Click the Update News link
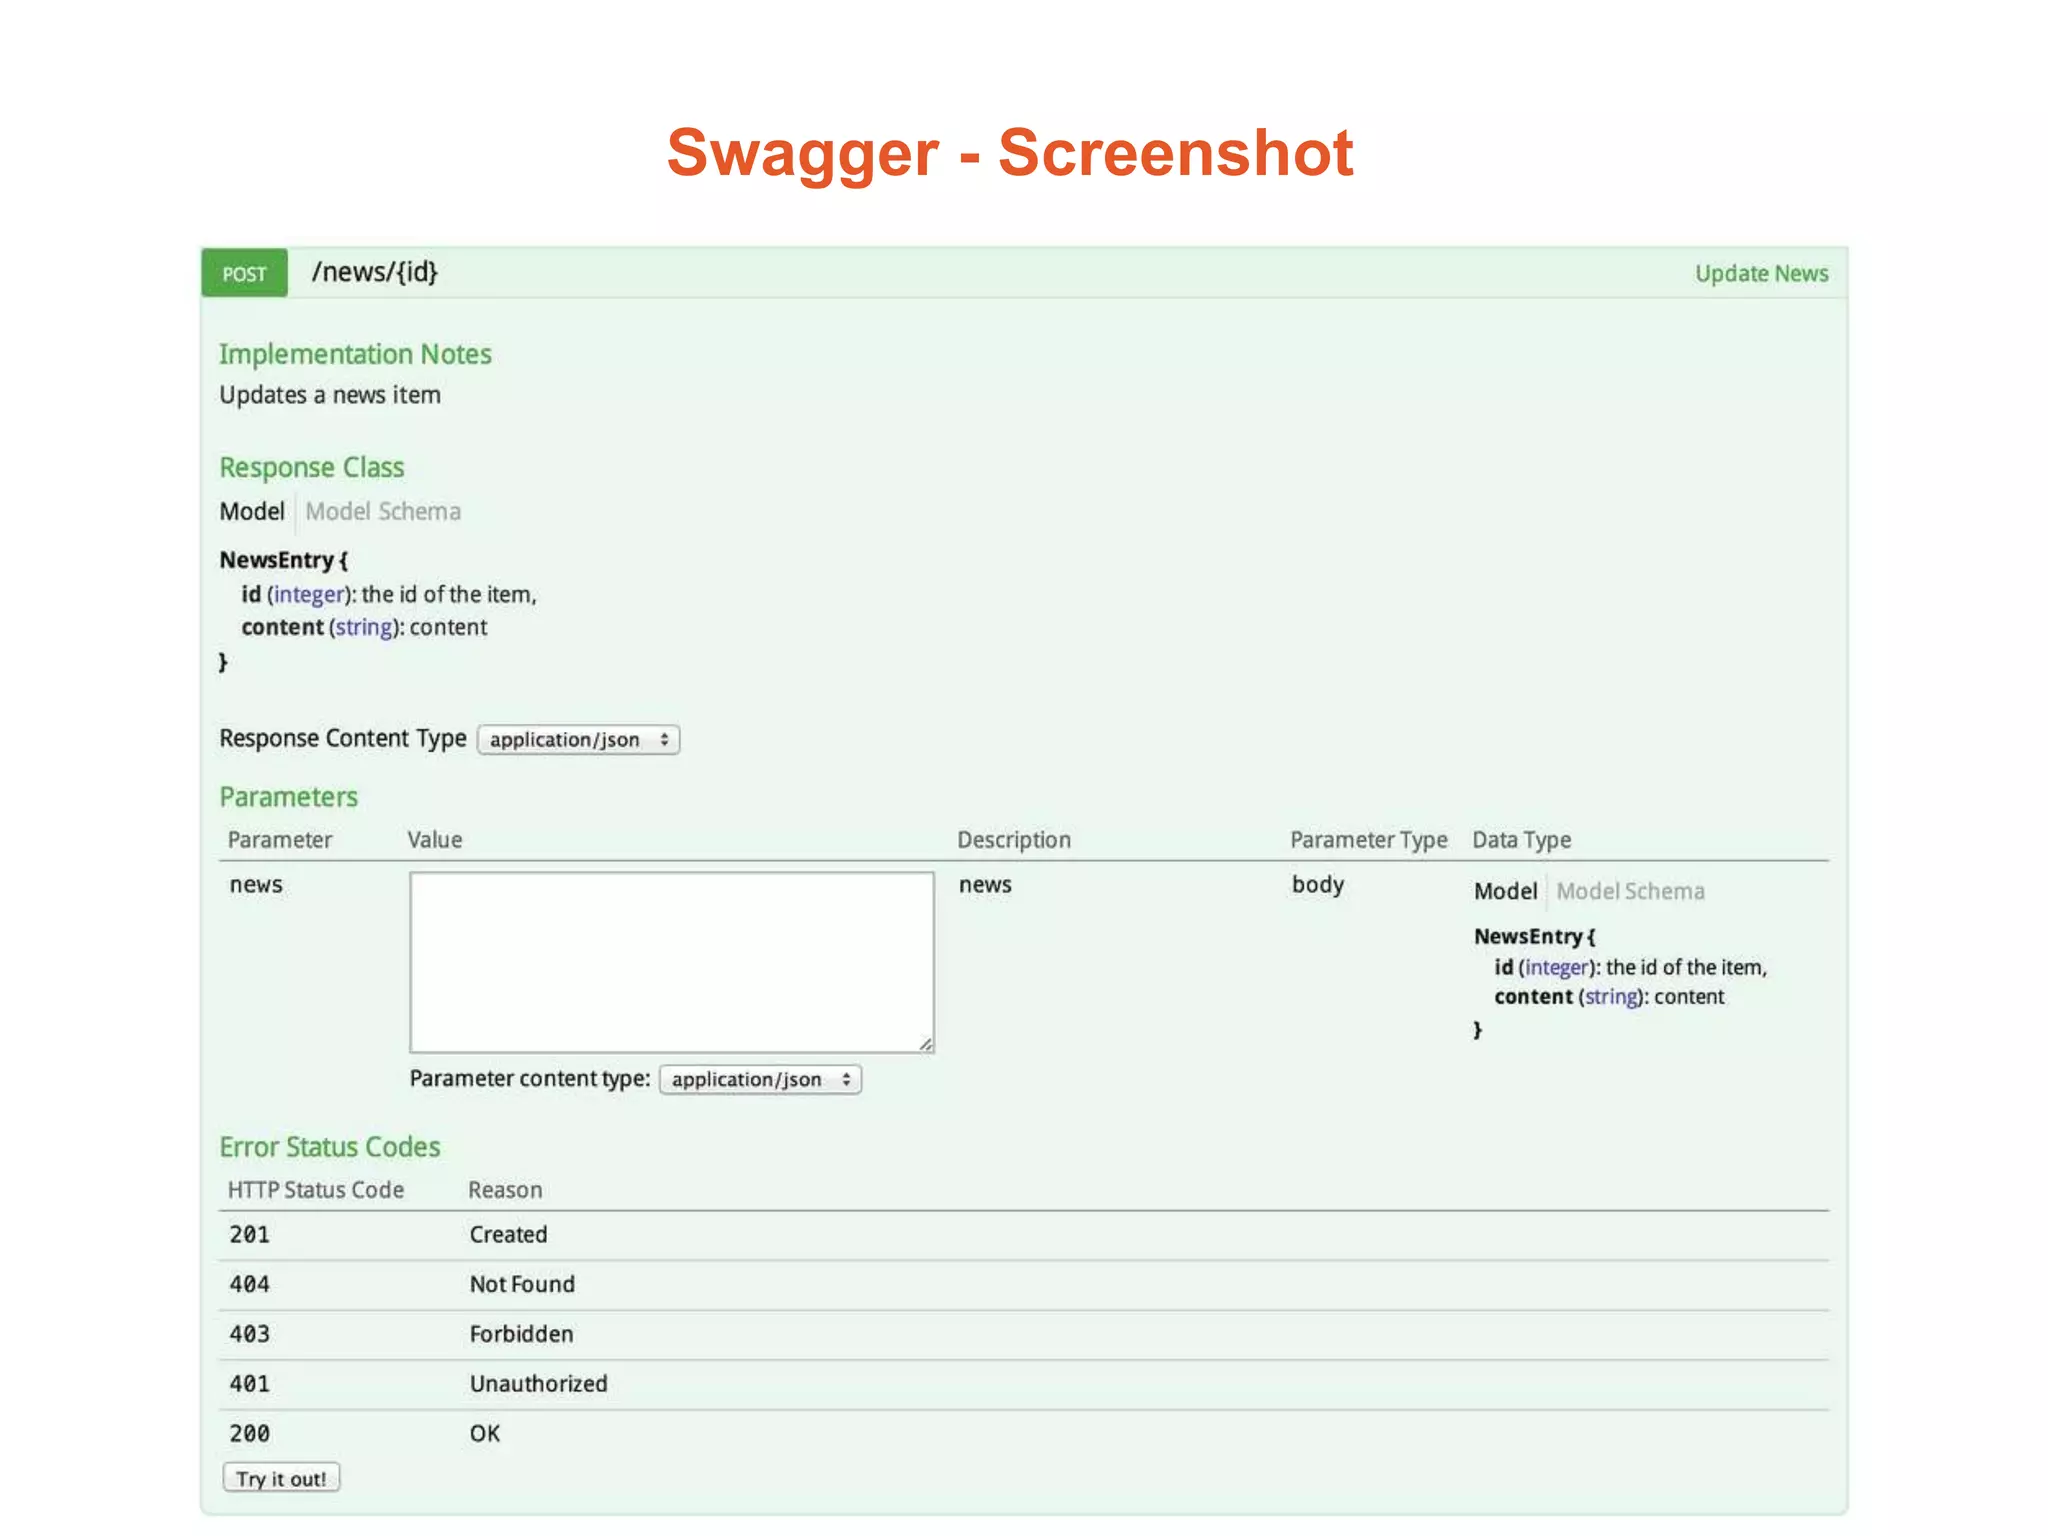This screenshot has height=1536, width=2048. 1761,273
